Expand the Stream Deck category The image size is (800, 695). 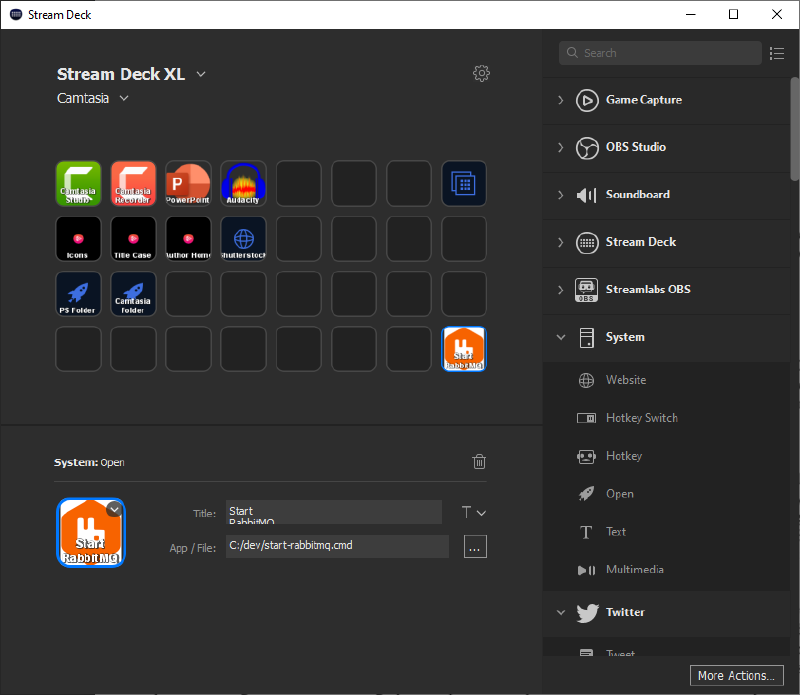[x=561, y=242]
